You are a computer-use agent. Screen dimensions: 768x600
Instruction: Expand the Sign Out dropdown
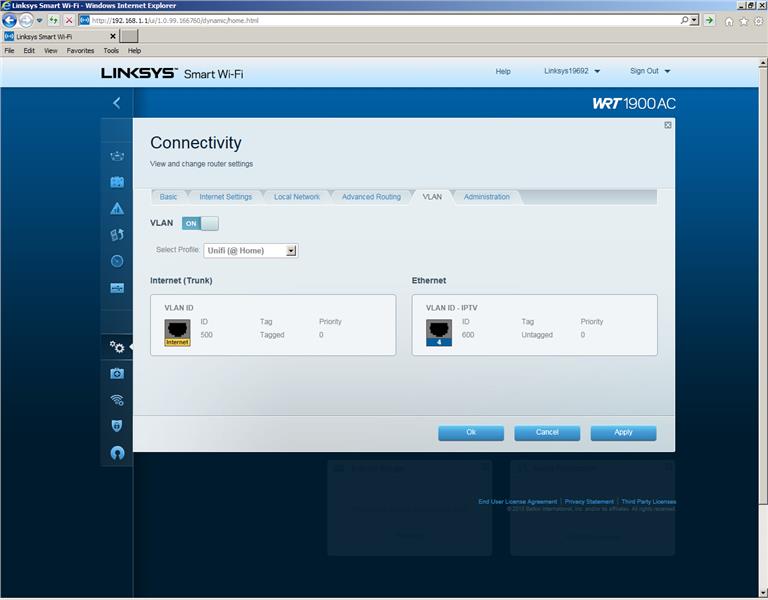point(649,71)
